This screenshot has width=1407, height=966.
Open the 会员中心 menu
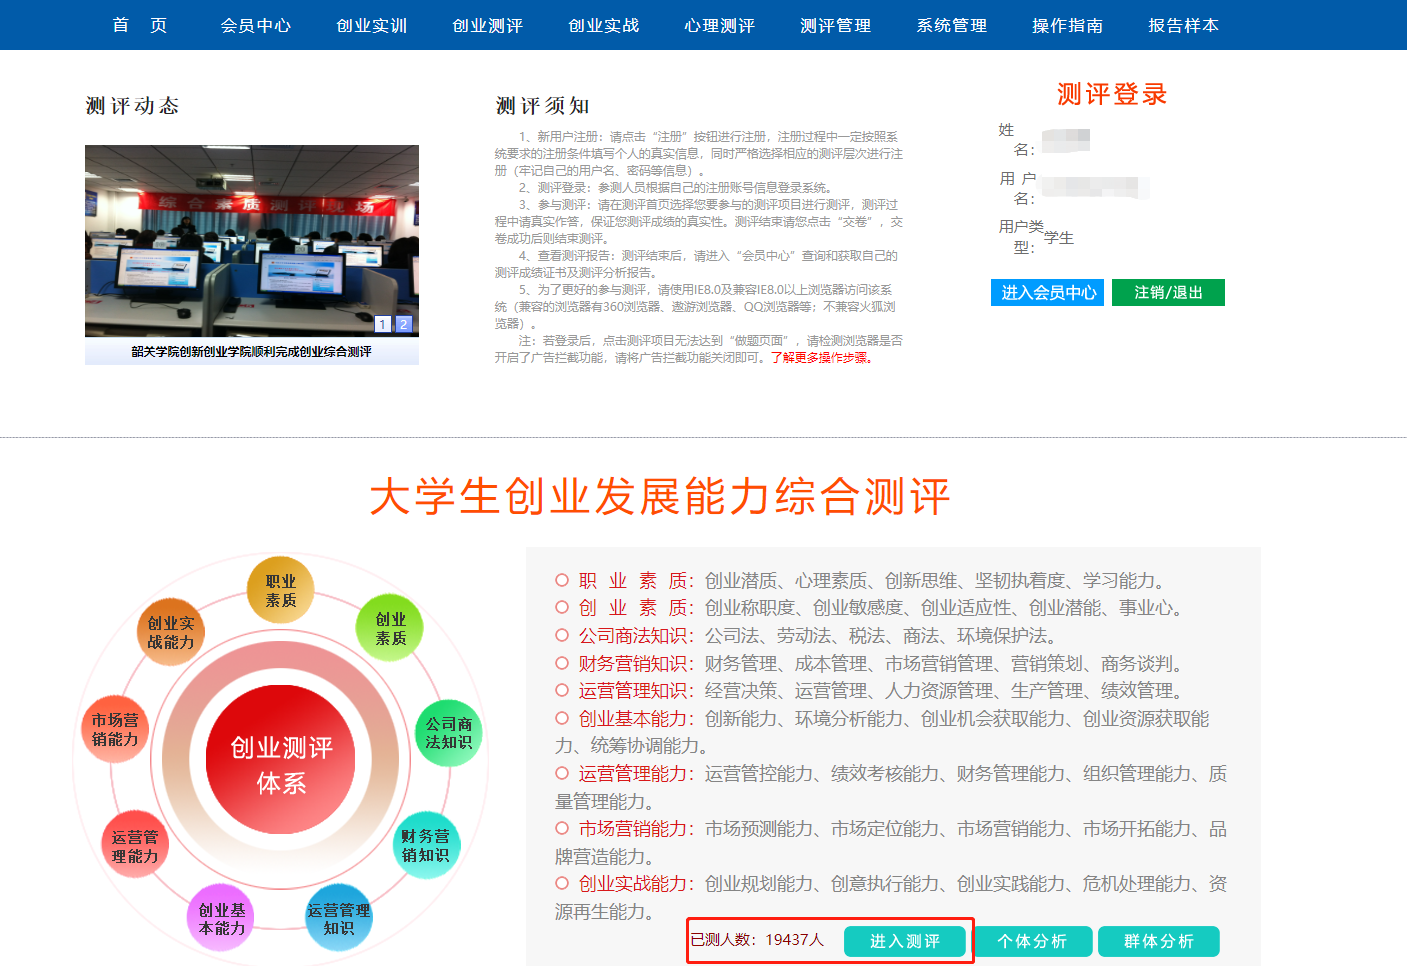[255, 25]
